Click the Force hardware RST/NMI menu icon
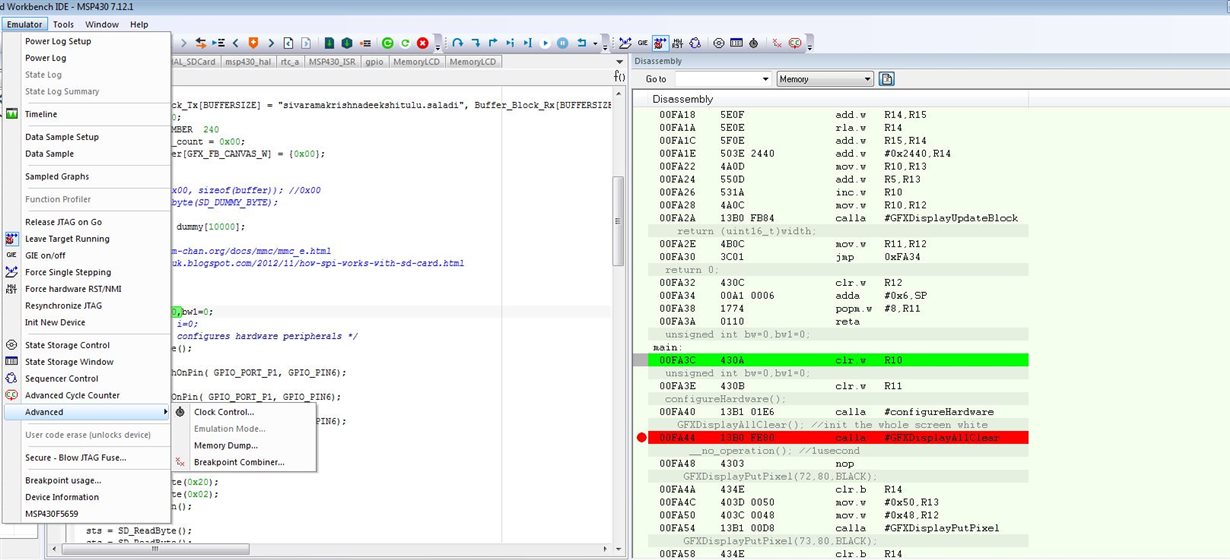This screenshot has height=560, width=1230. (12, 289)
